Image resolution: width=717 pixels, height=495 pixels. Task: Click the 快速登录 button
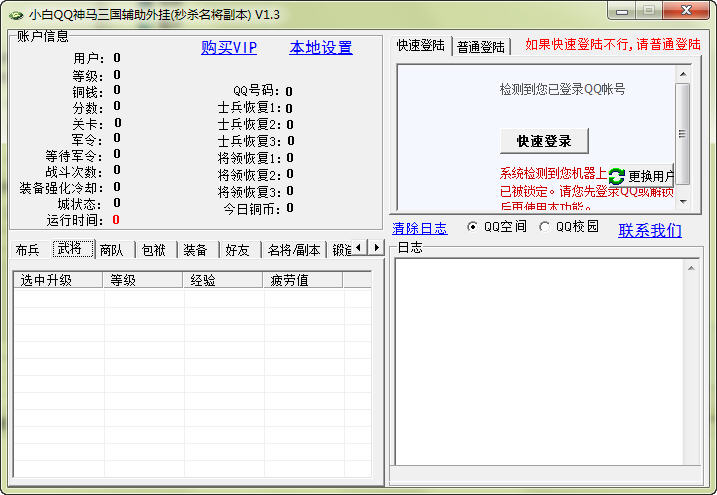tap(544, 141)
